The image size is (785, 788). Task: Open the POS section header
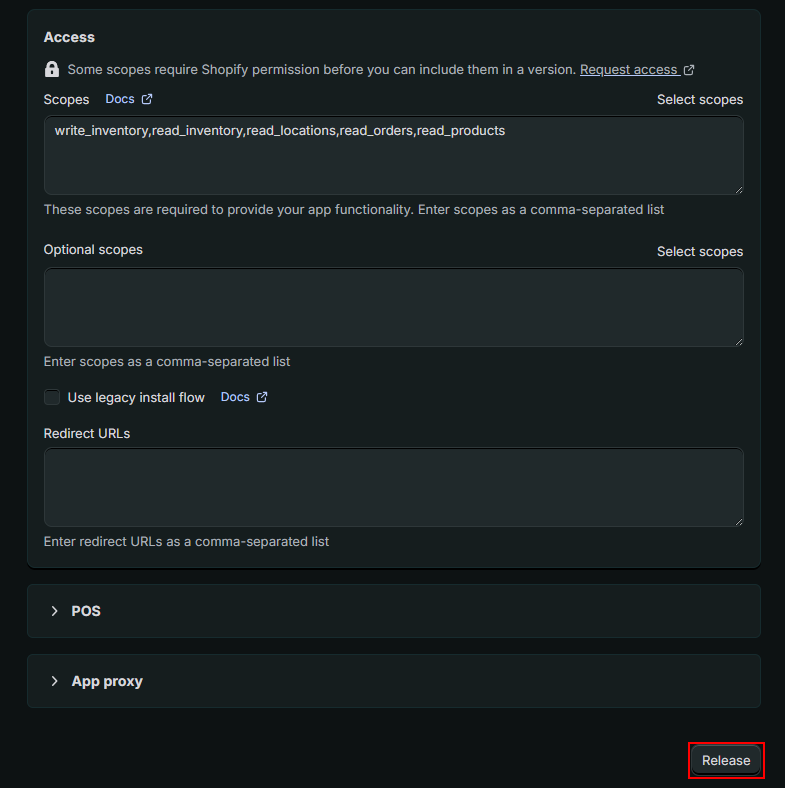(86, 611)
